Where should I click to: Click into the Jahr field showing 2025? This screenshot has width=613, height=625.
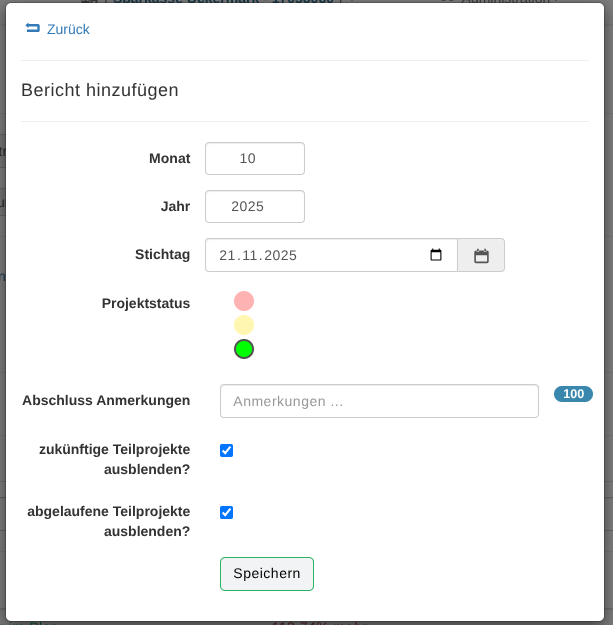pyautogui.click(x=255, y=207)
